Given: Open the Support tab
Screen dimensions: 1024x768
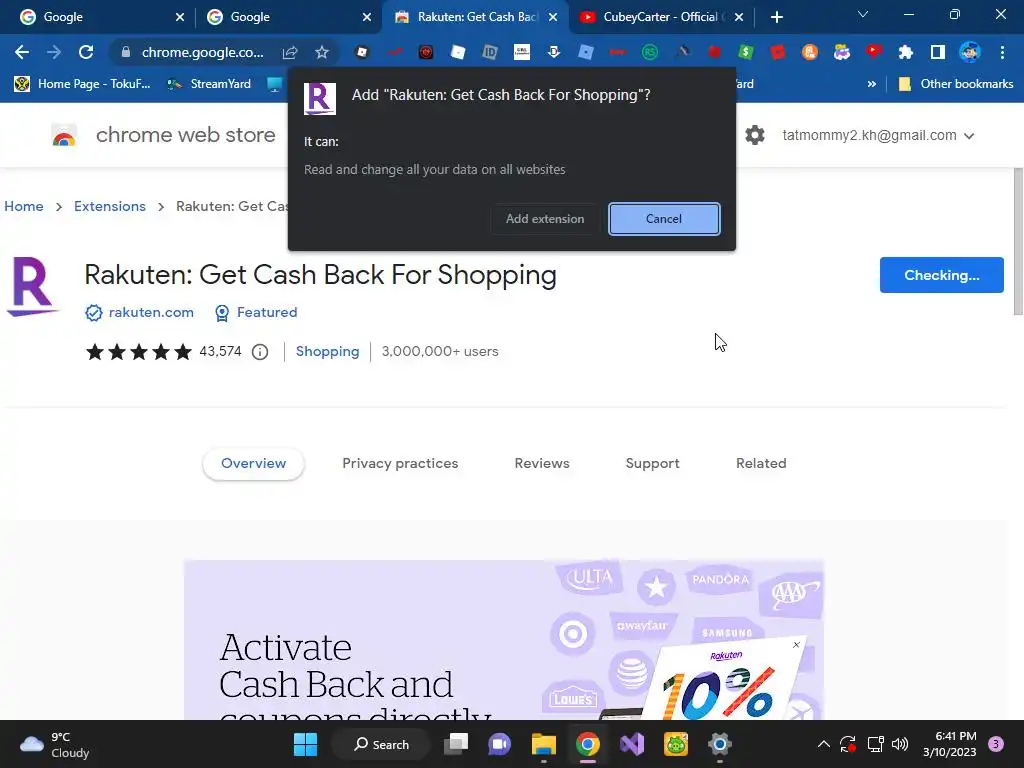Looking at the screenshot, I should point(652,463).
